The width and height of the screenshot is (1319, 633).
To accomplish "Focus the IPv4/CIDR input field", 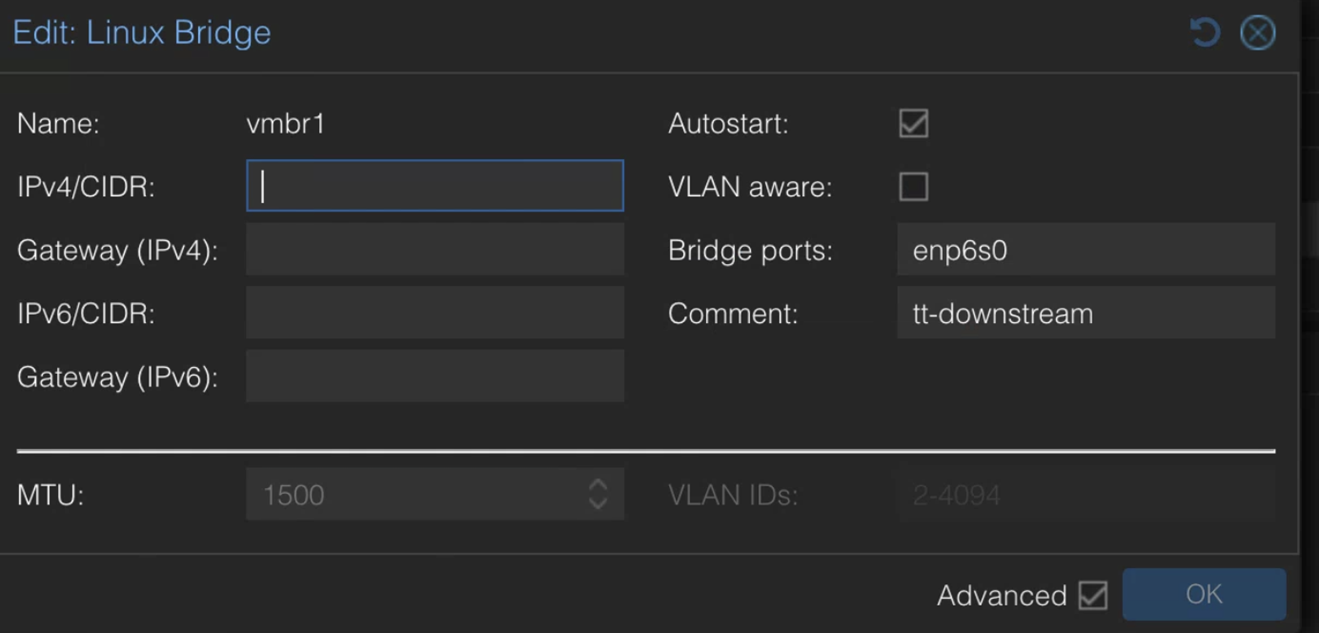I will [x=435, y=186].
